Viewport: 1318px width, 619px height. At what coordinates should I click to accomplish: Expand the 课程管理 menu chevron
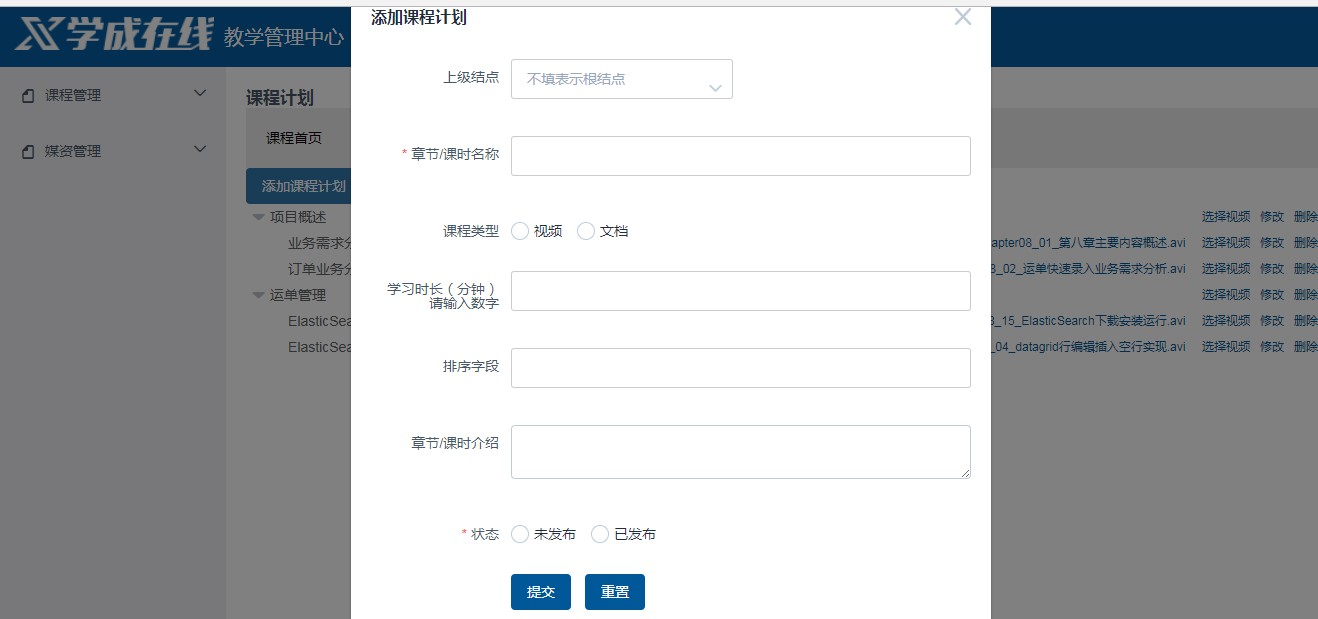199,94
